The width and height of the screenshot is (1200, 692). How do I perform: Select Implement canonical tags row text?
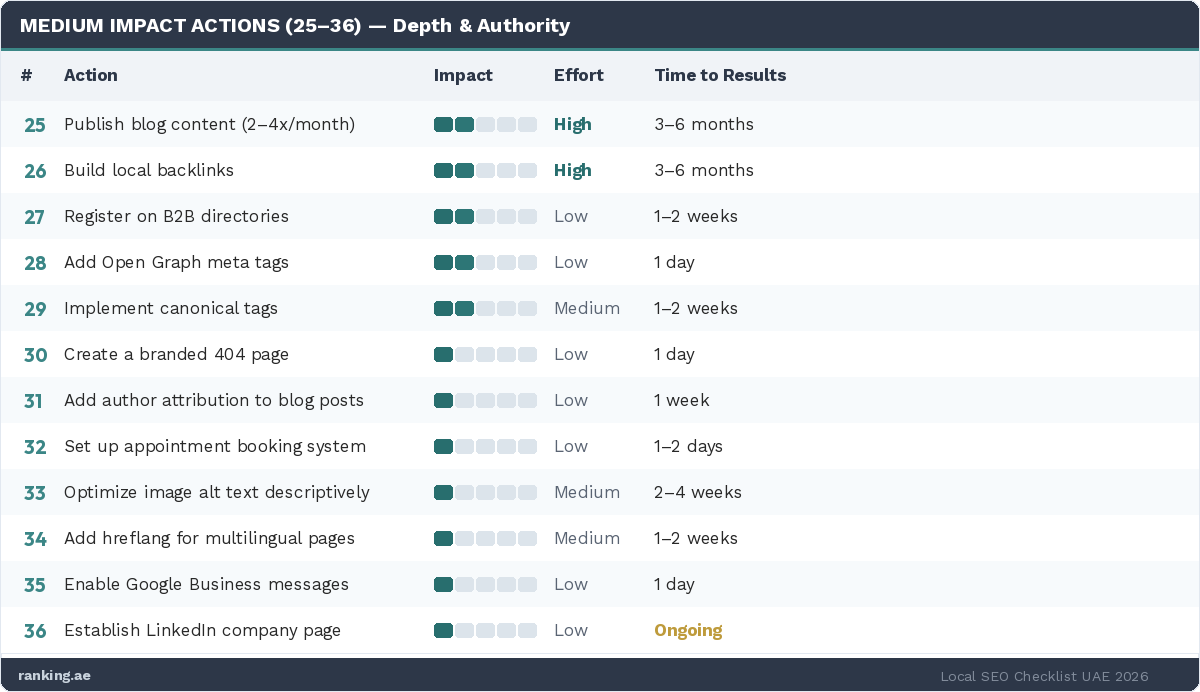pyautogui.click(x=171, y=309)
